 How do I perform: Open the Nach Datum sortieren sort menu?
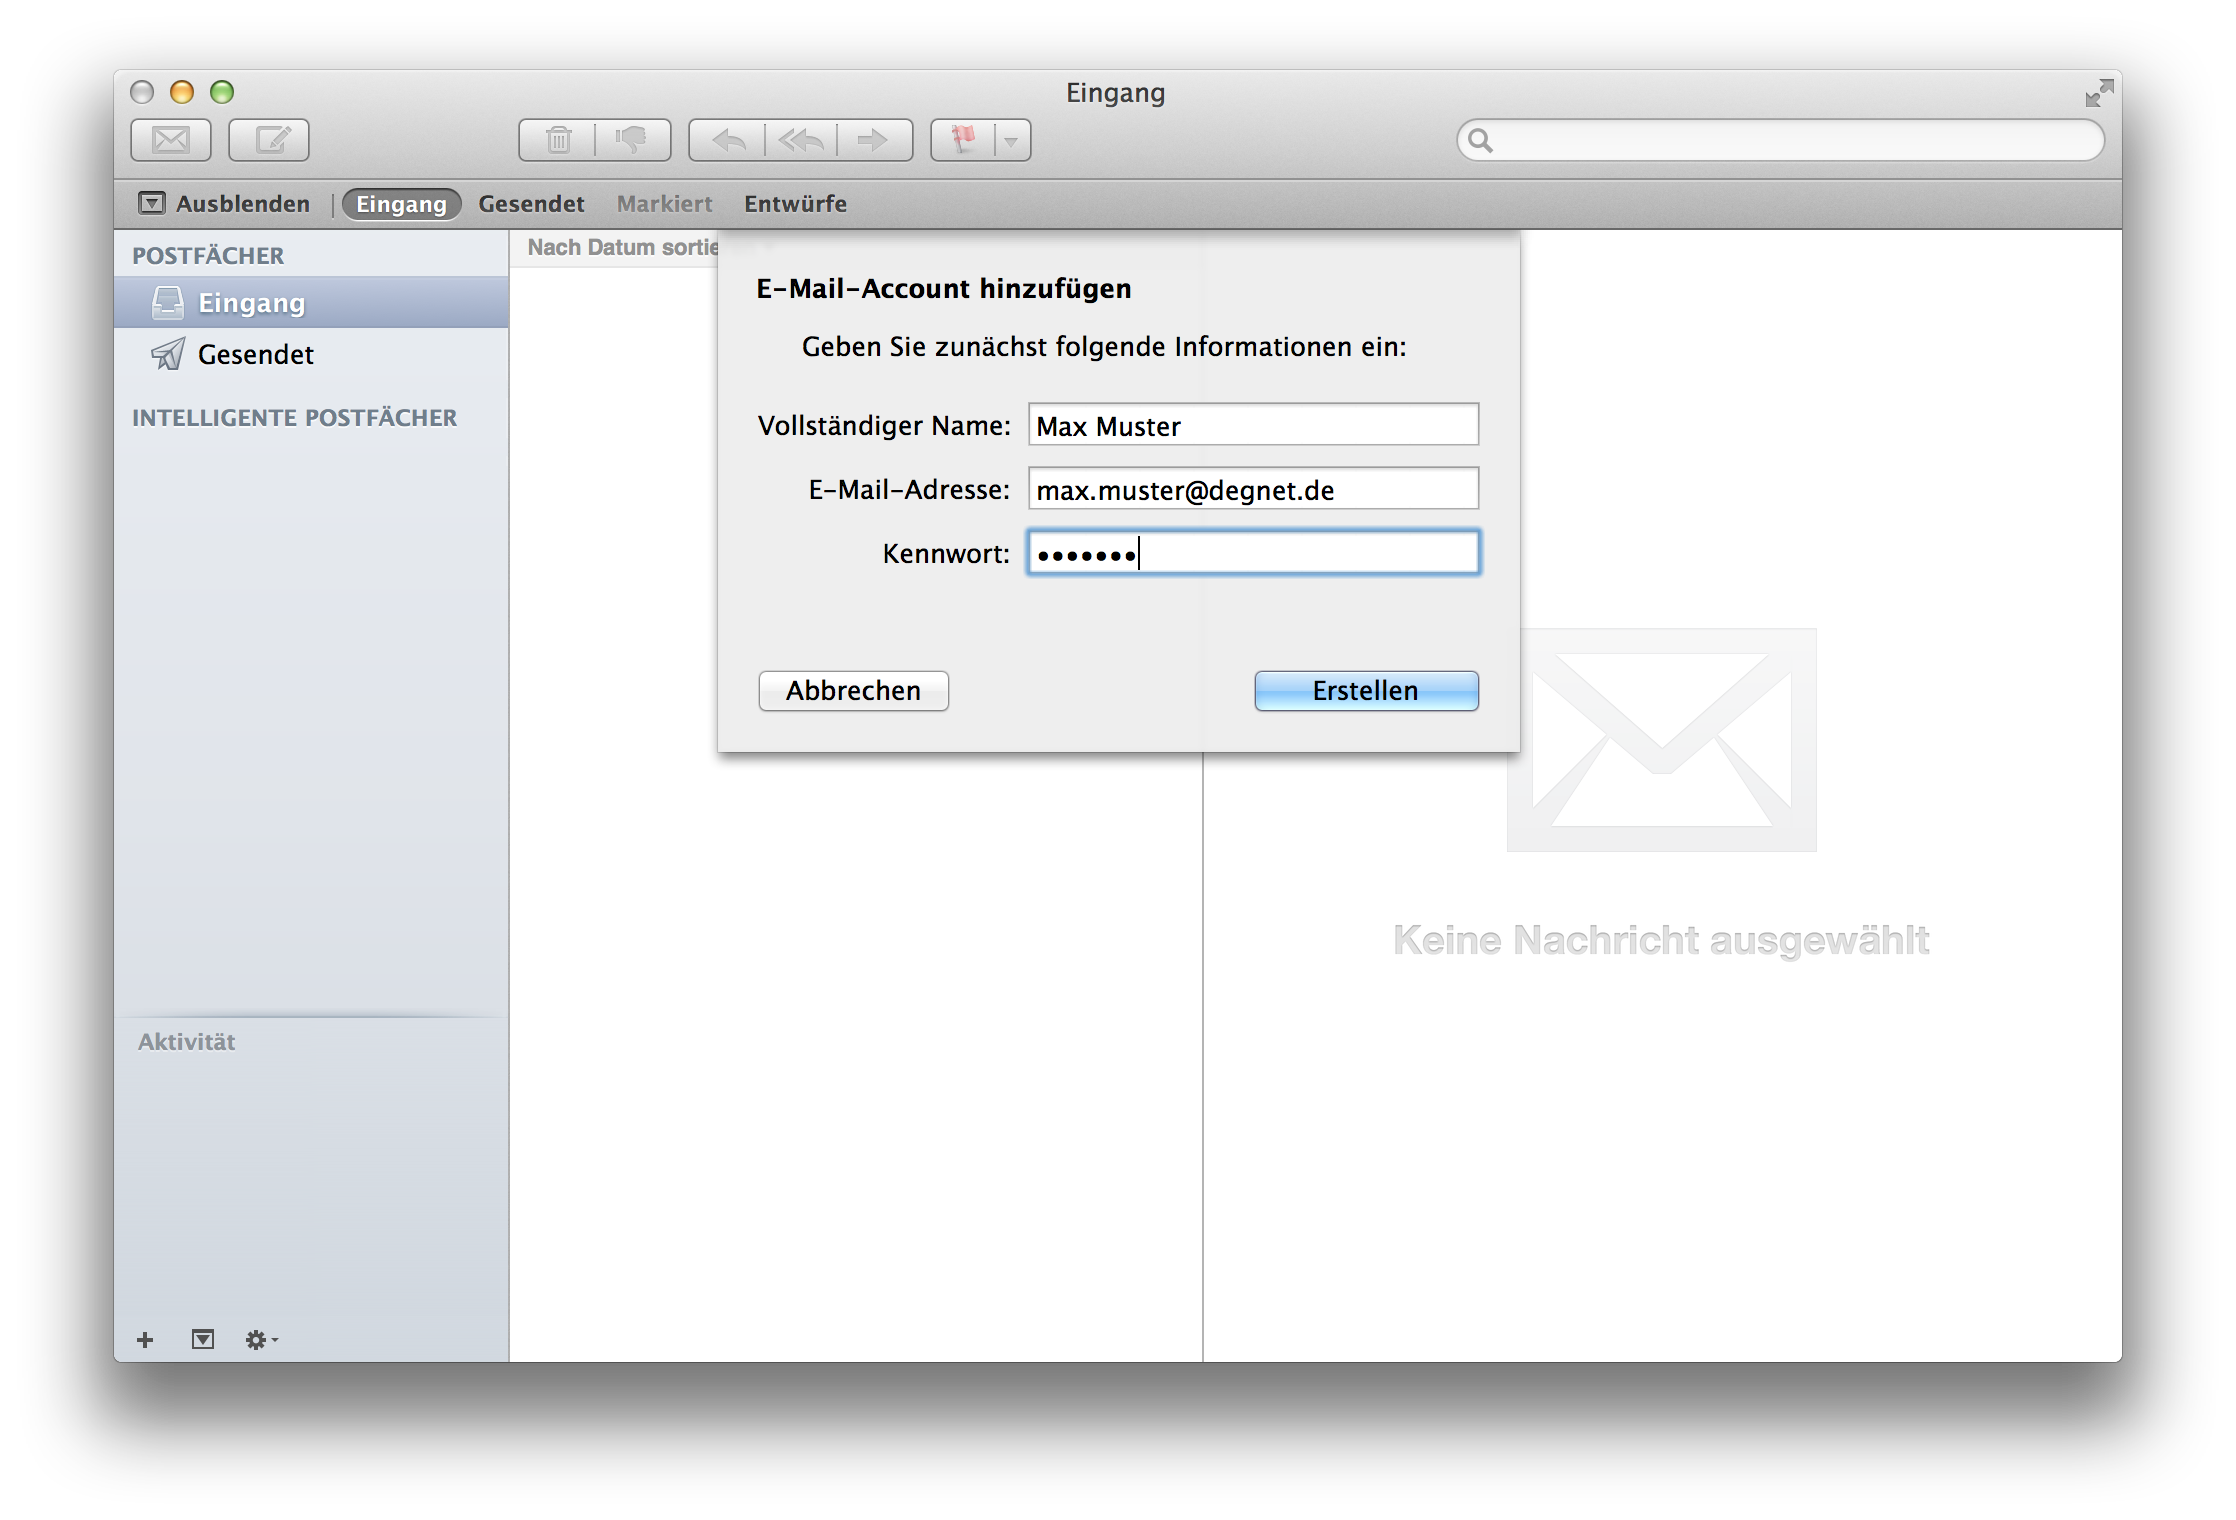[622, 247]
